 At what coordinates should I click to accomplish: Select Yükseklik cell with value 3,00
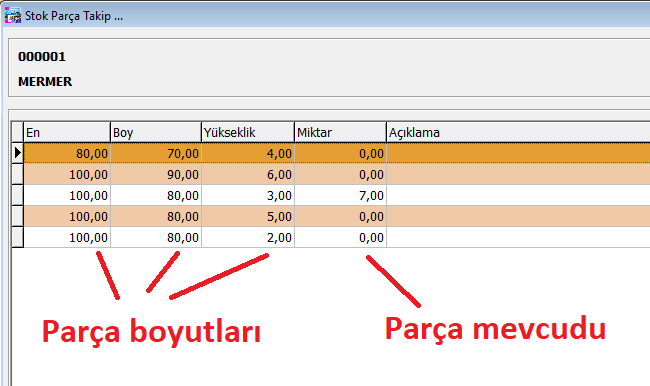248,195
